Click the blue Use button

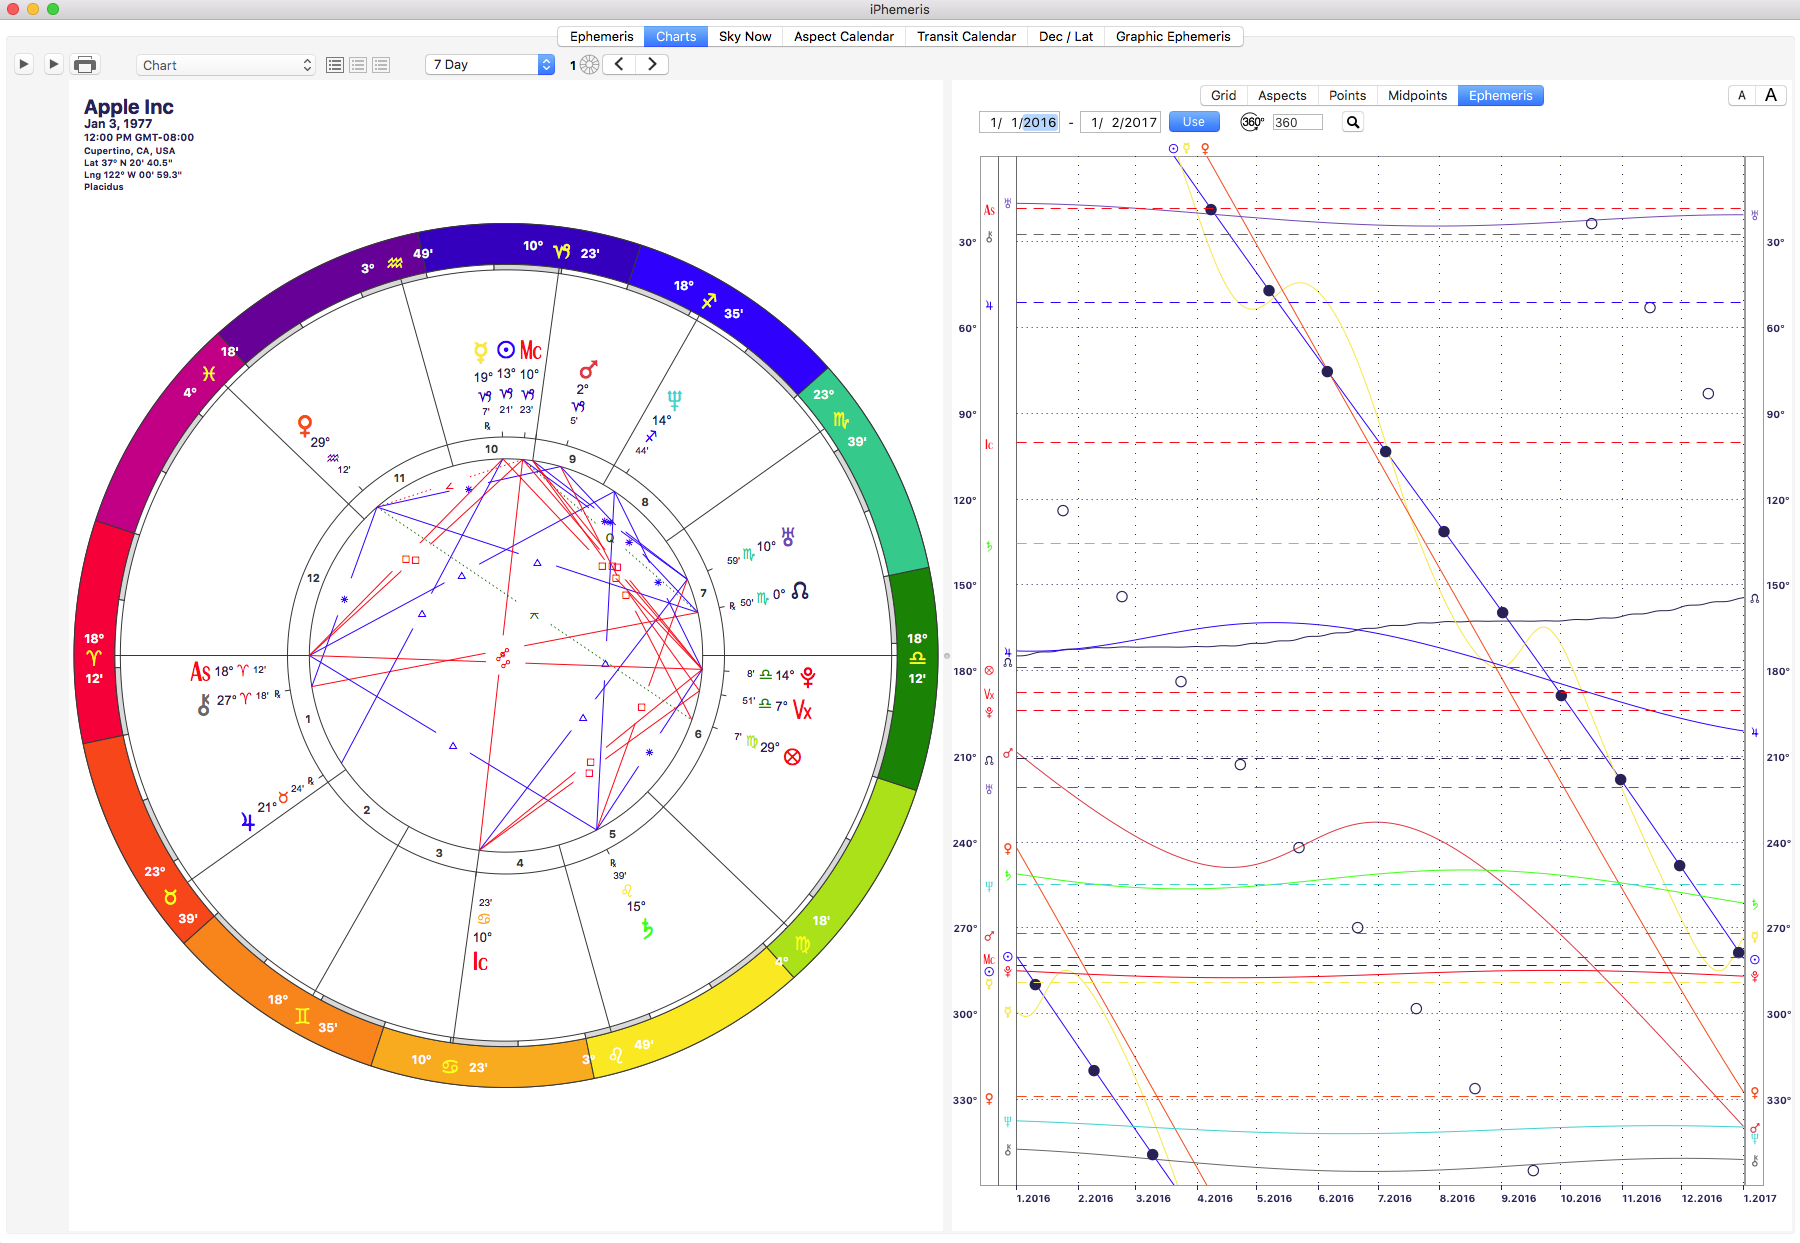1193,122
